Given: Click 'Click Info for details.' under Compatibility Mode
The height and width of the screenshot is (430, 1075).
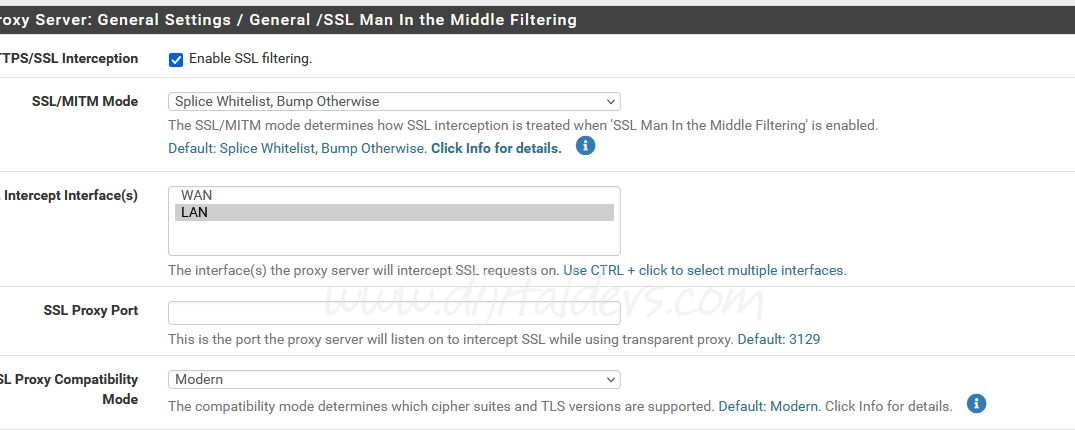Looking at the screenshot, I should click(x=888, y=407).
